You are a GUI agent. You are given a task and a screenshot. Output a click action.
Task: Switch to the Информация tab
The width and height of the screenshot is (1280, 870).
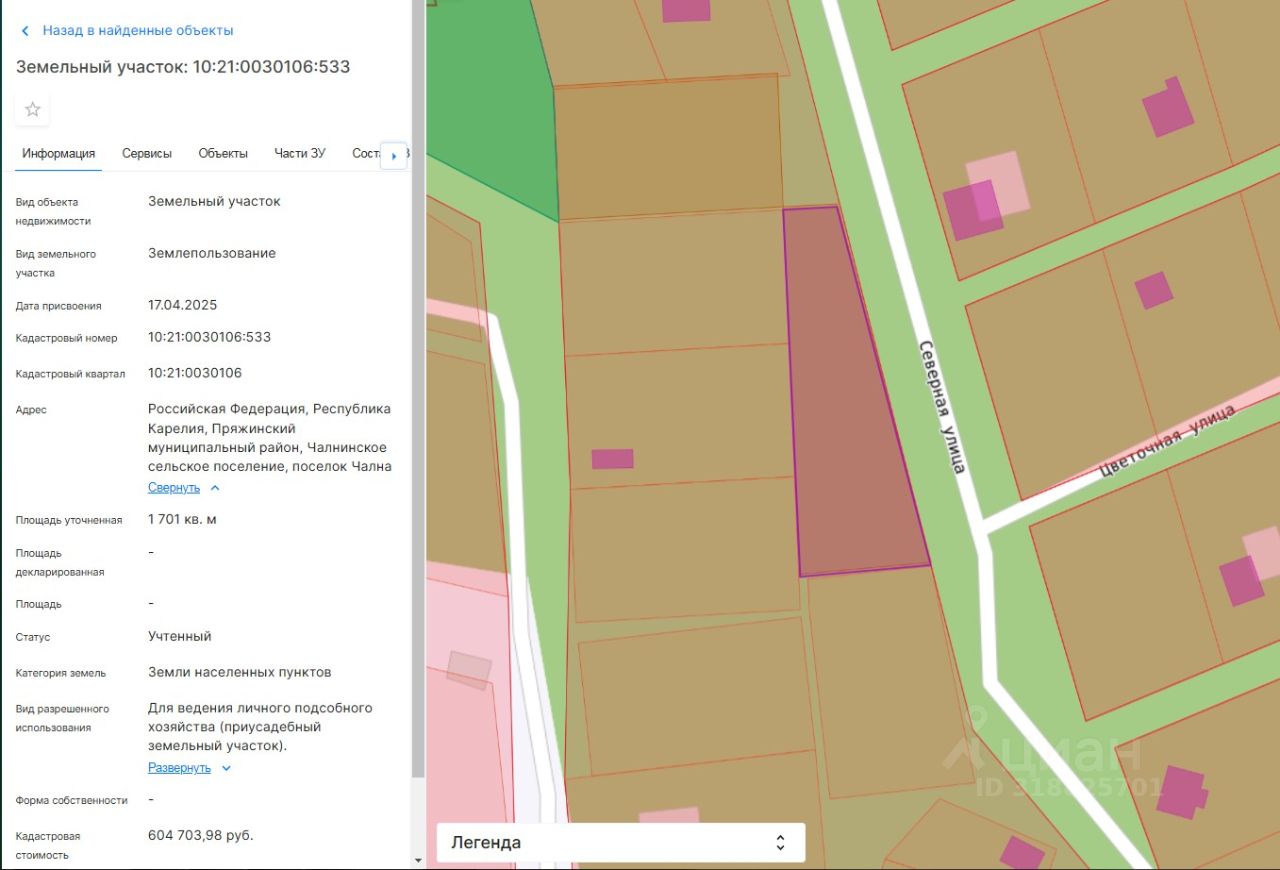(x=59, y=153)
